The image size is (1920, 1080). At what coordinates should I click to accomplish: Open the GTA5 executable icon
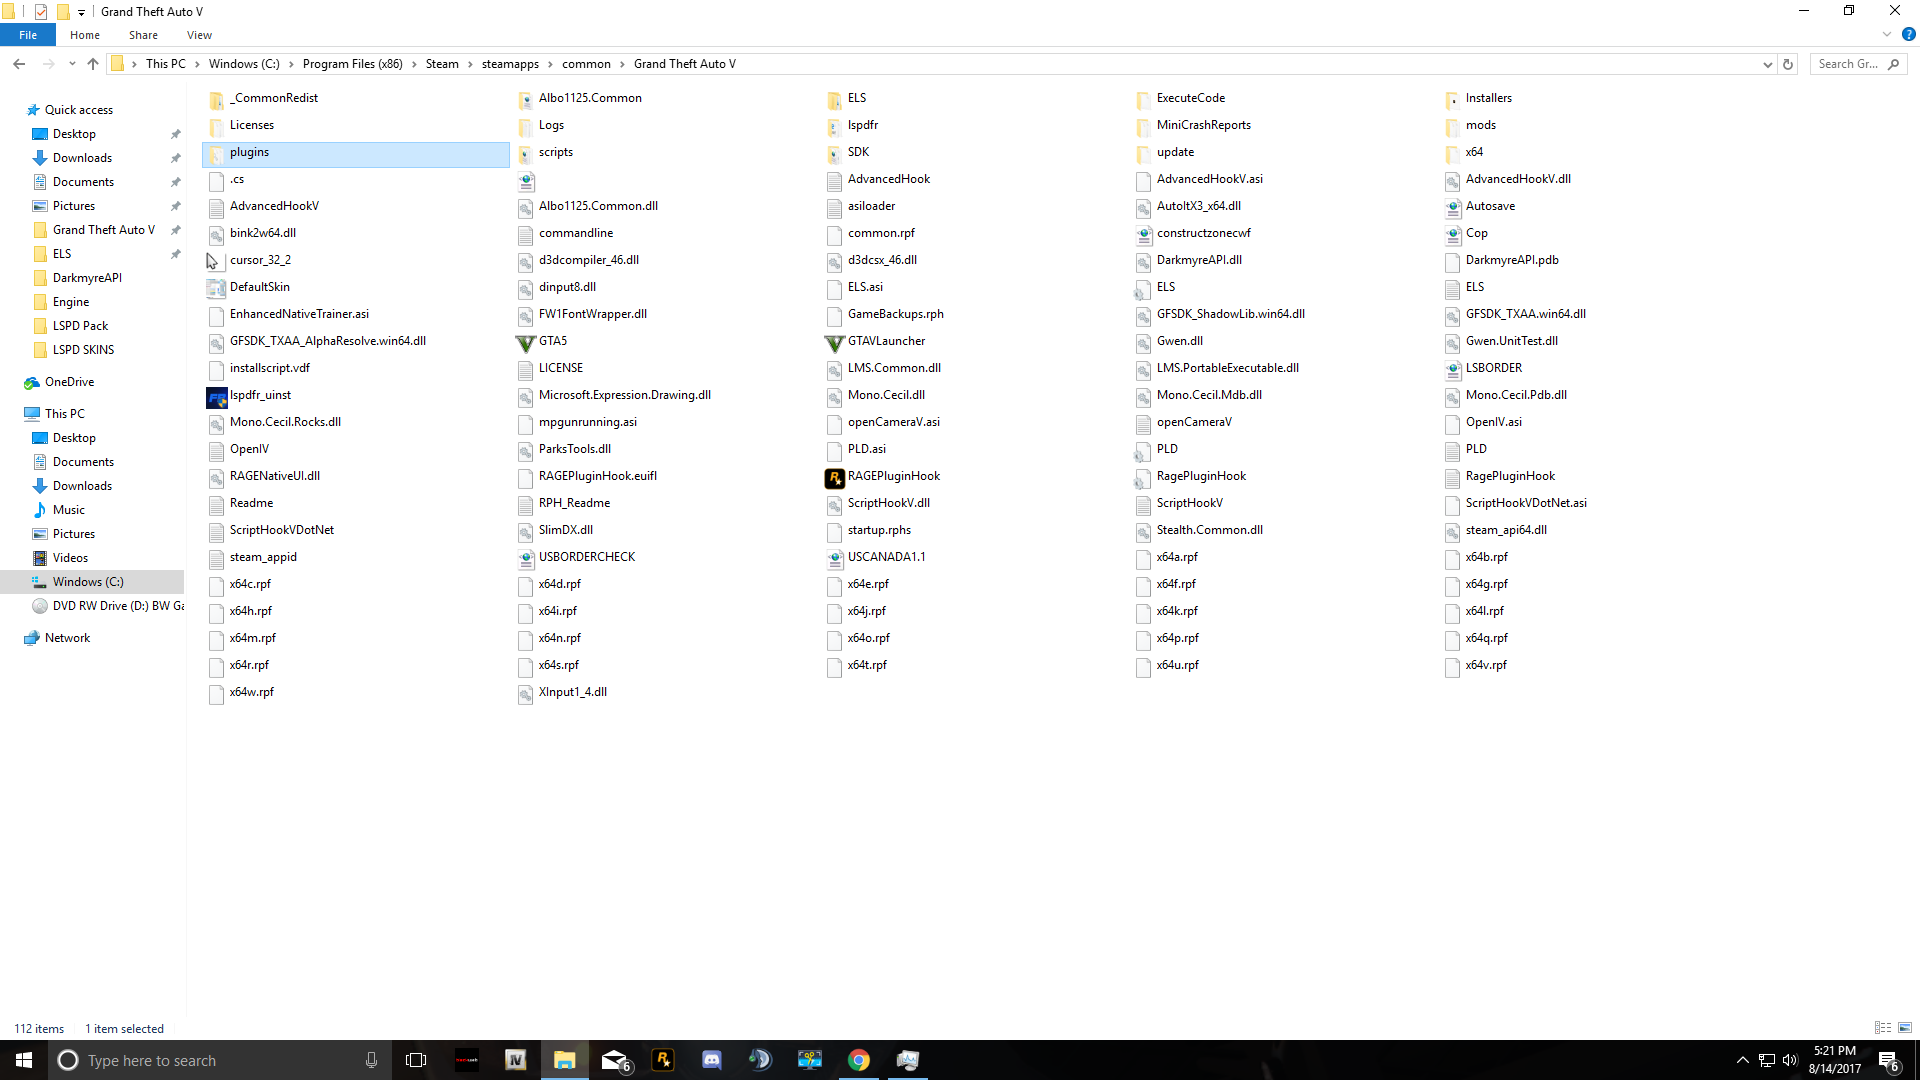coord(525,342)
